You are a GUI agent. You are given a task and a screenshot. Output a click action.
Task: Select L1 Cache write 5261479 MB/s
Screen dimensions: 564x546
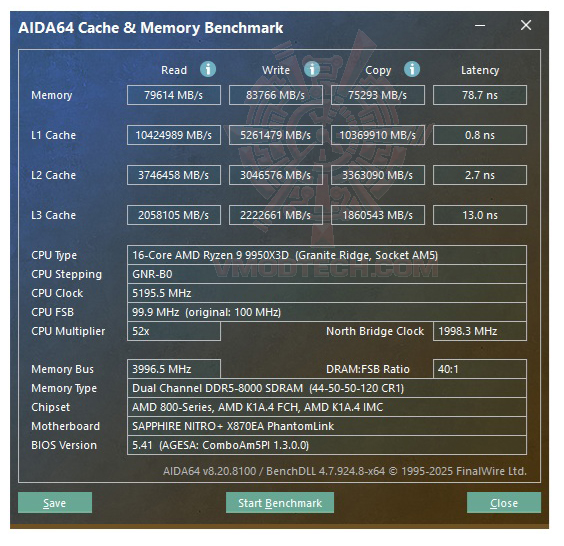click(x=276, y=135)
